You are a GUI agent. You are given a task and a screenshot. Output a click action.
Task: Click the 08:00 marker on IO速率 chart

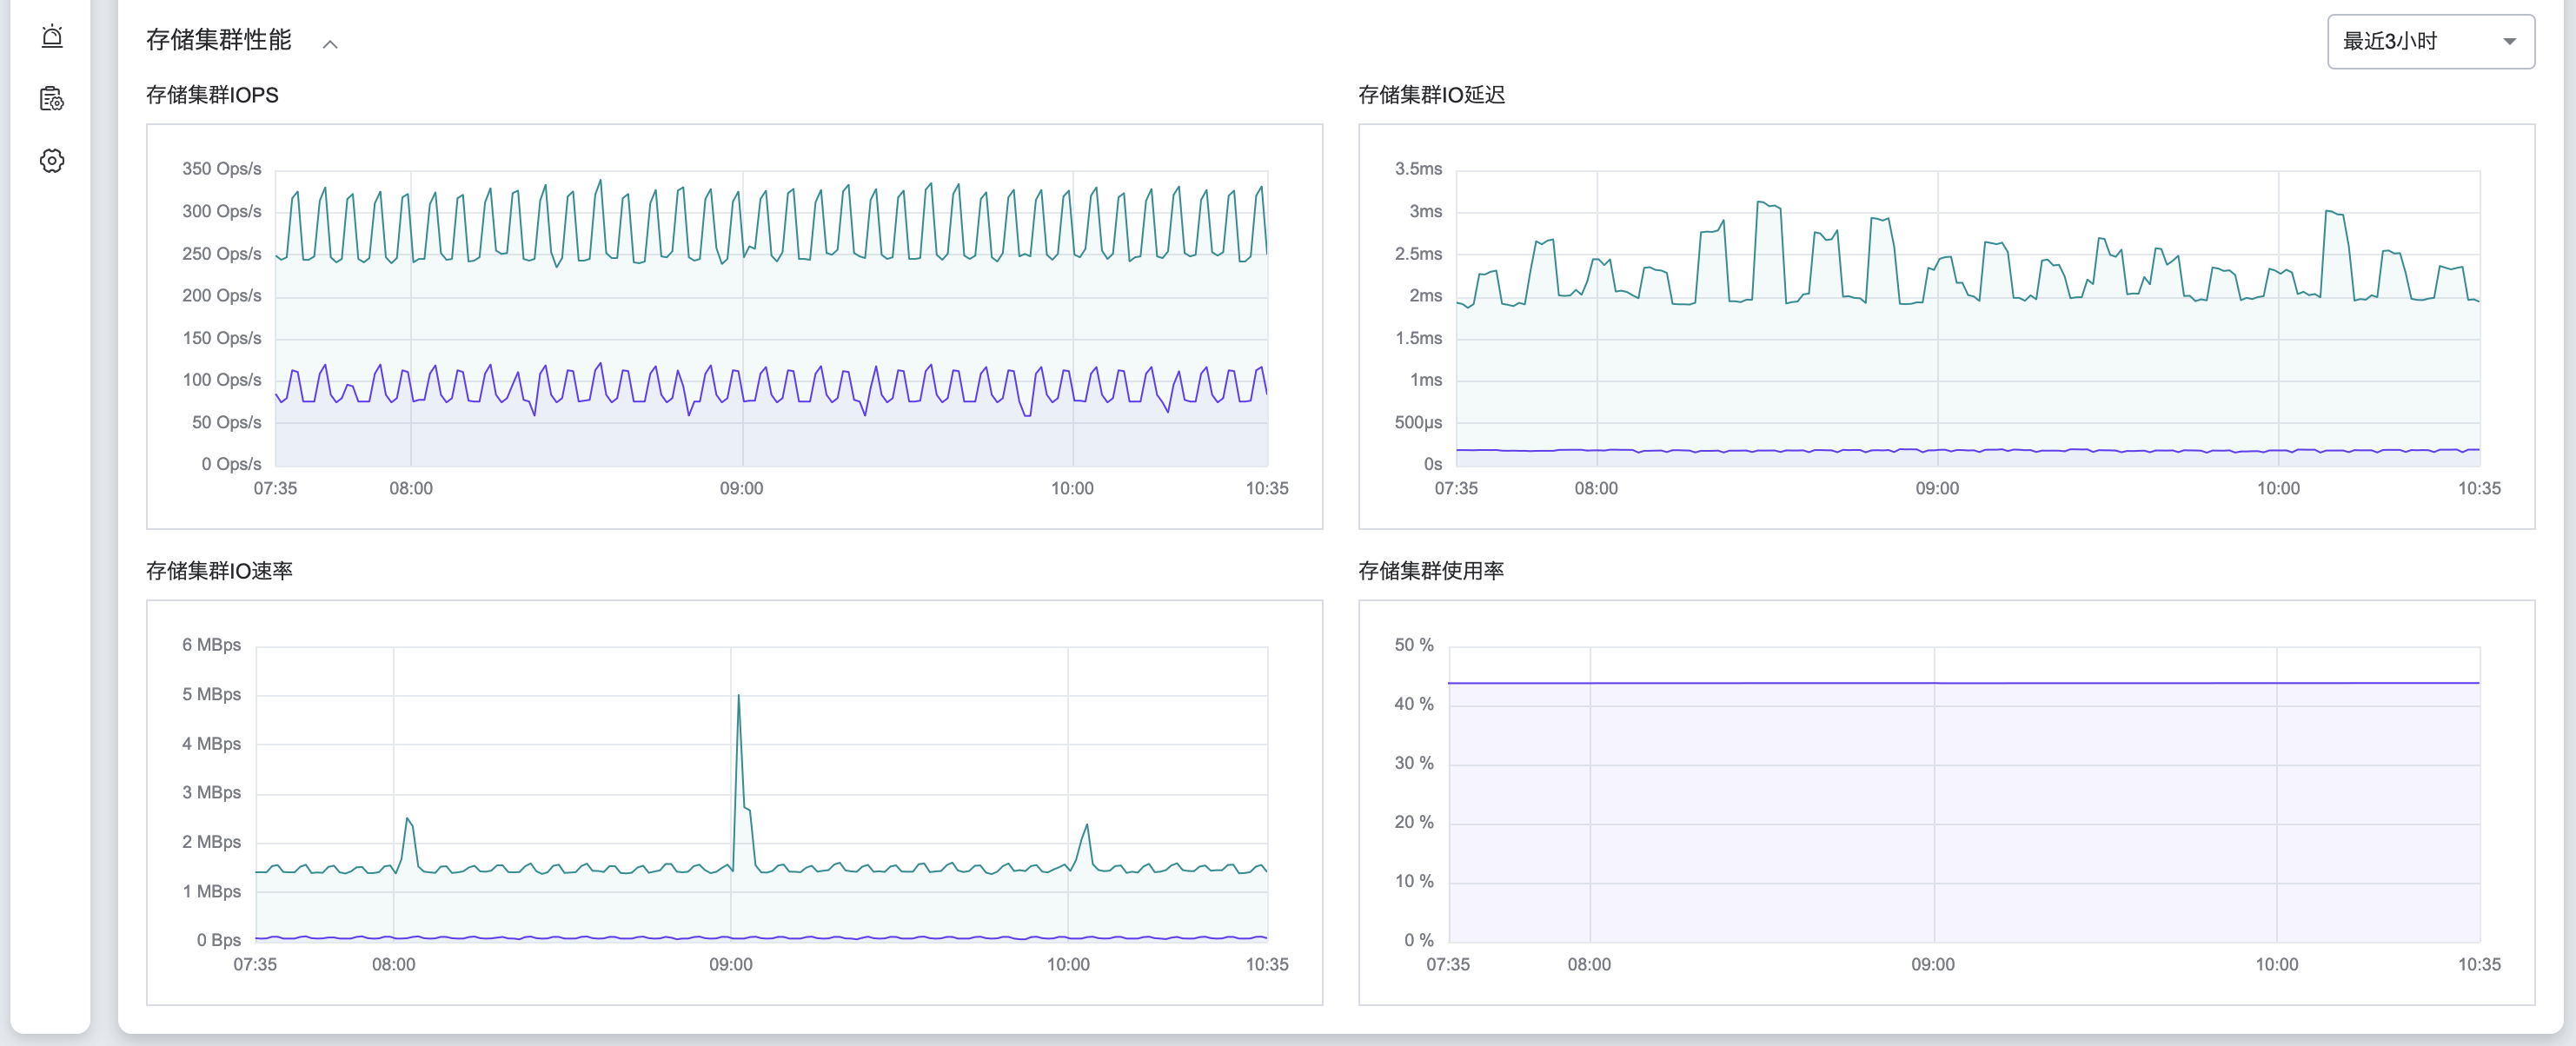point(393,964)
